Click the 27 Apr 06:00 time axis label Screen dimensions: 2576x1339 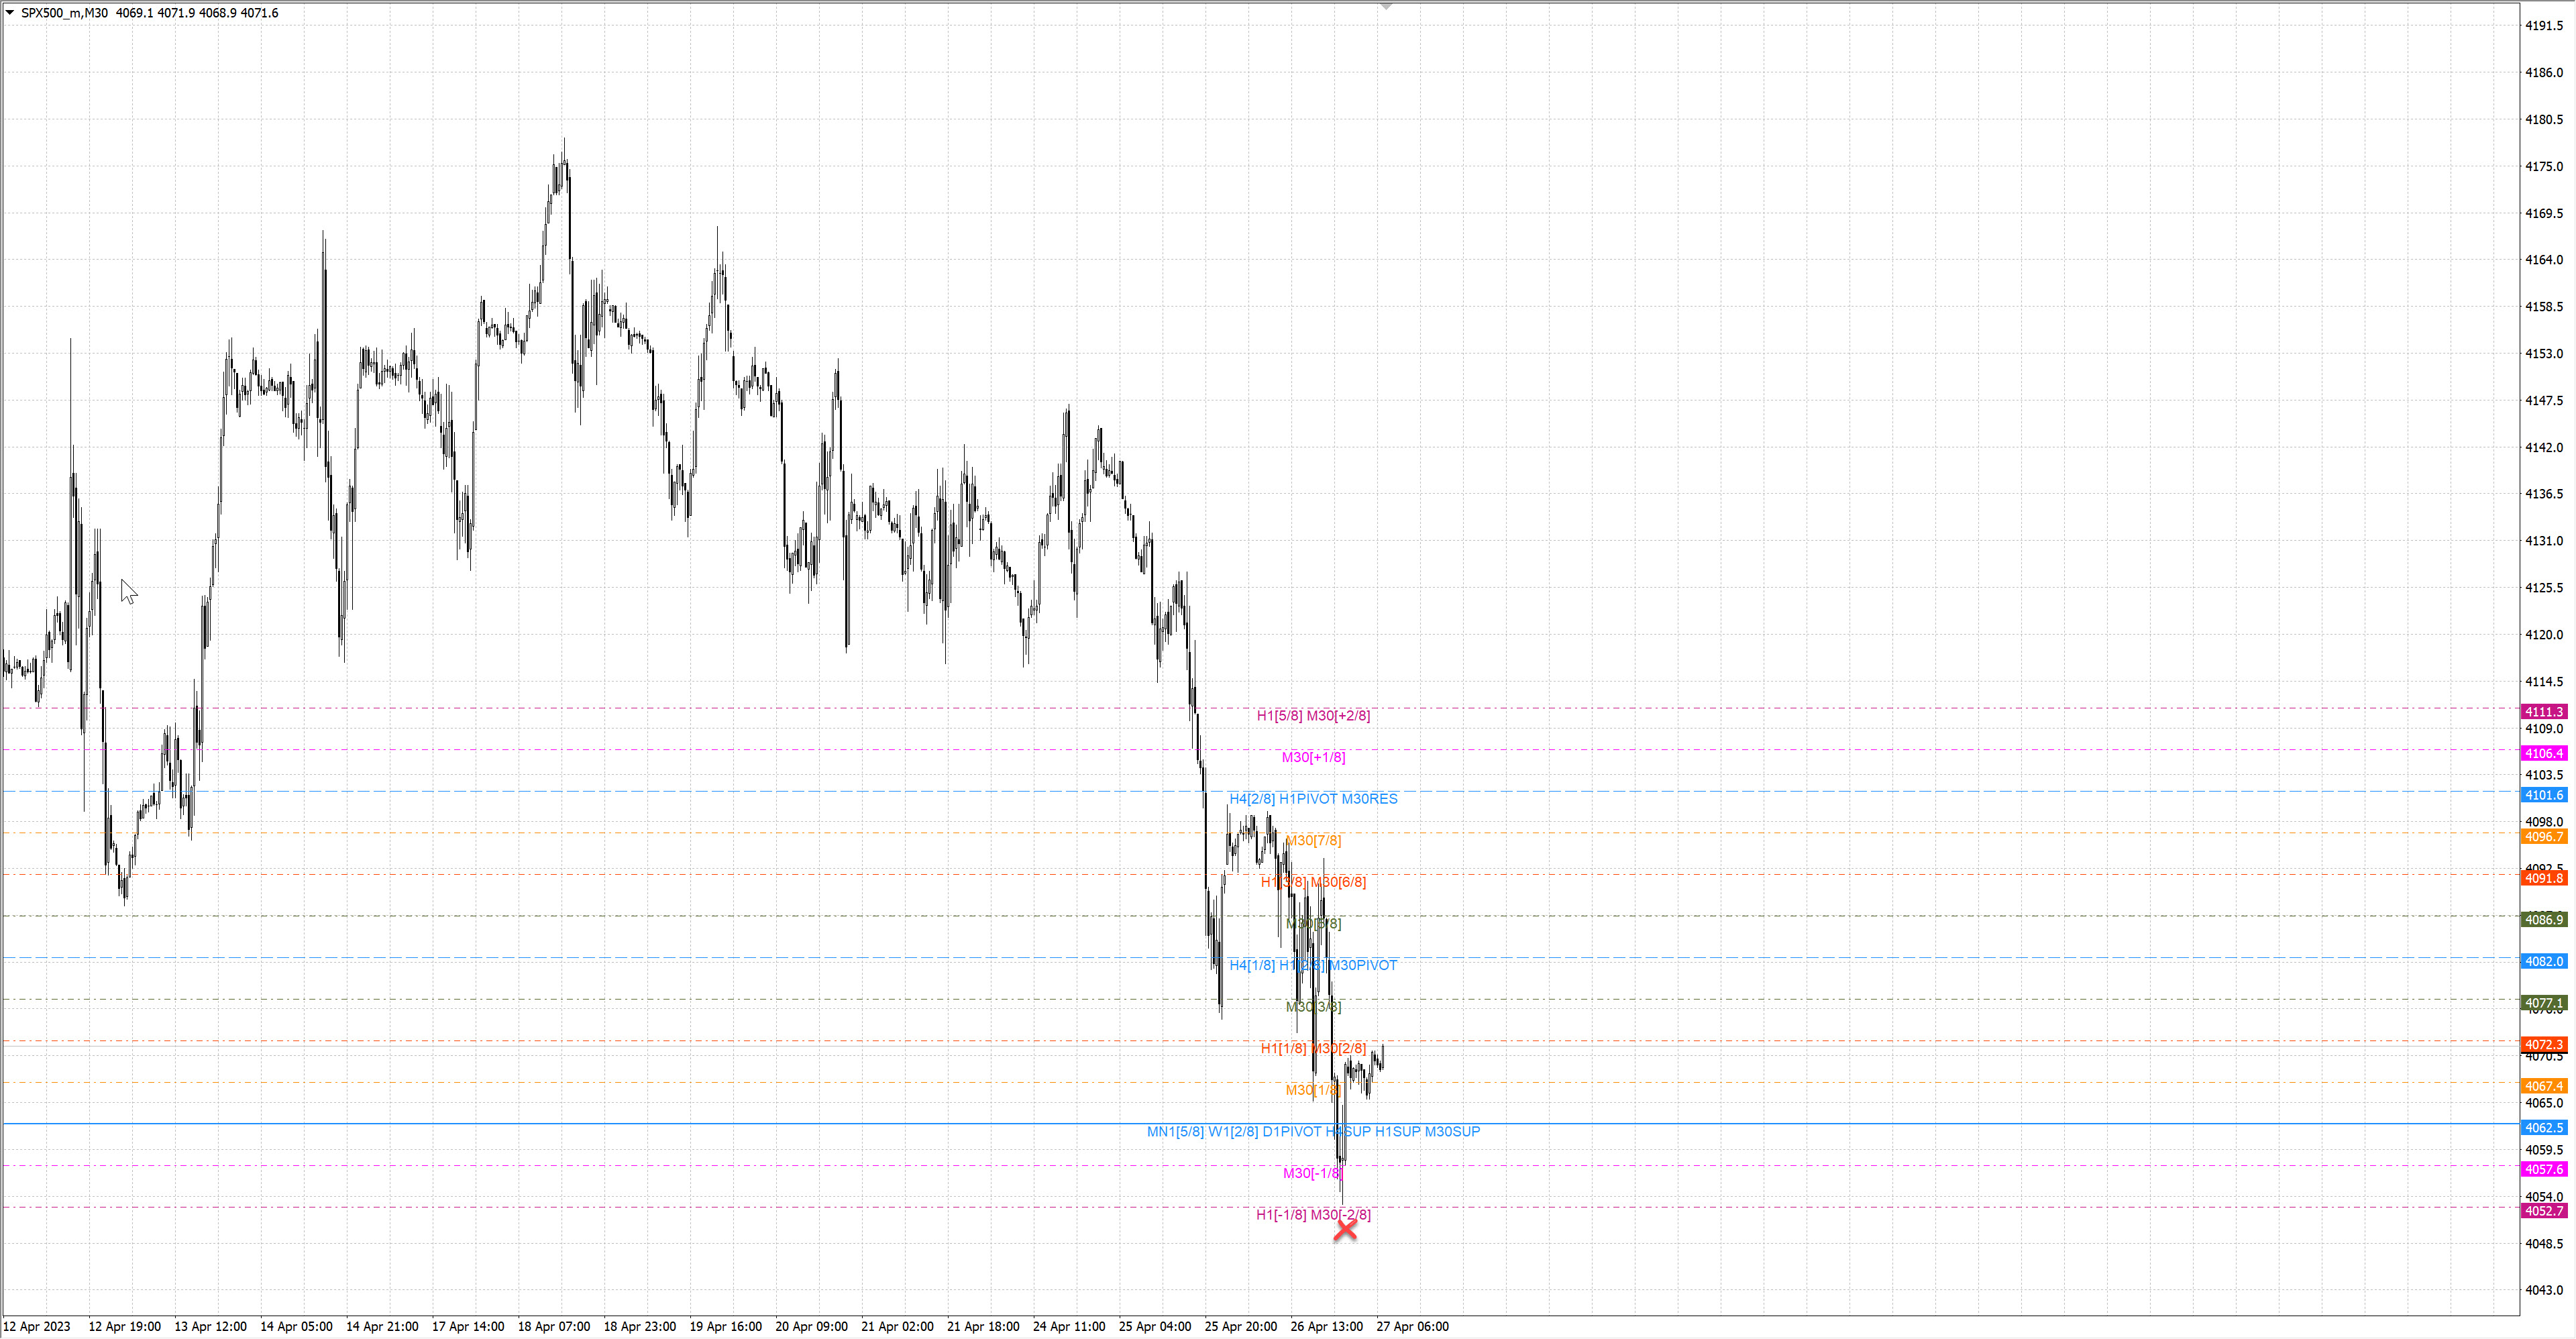(1412, 1327)
